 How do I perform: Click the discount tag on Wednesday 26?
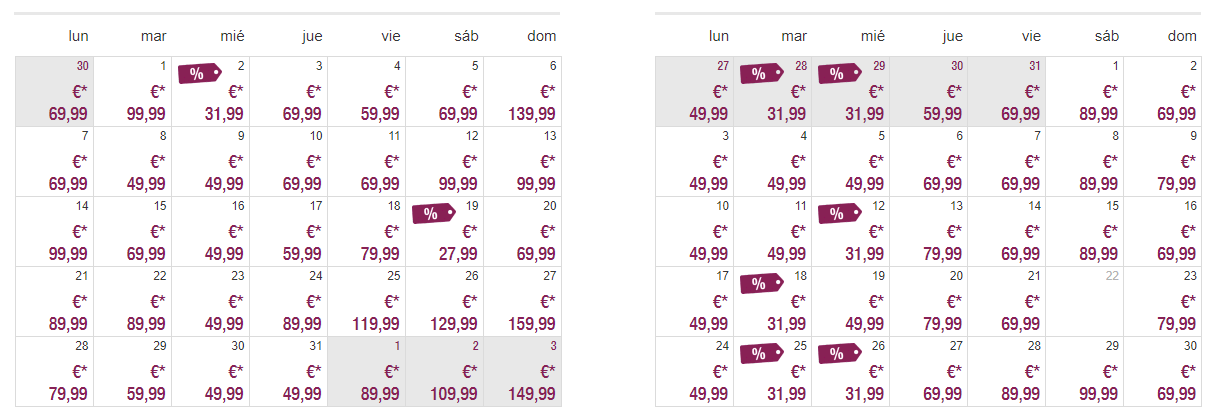click(839, 353)
